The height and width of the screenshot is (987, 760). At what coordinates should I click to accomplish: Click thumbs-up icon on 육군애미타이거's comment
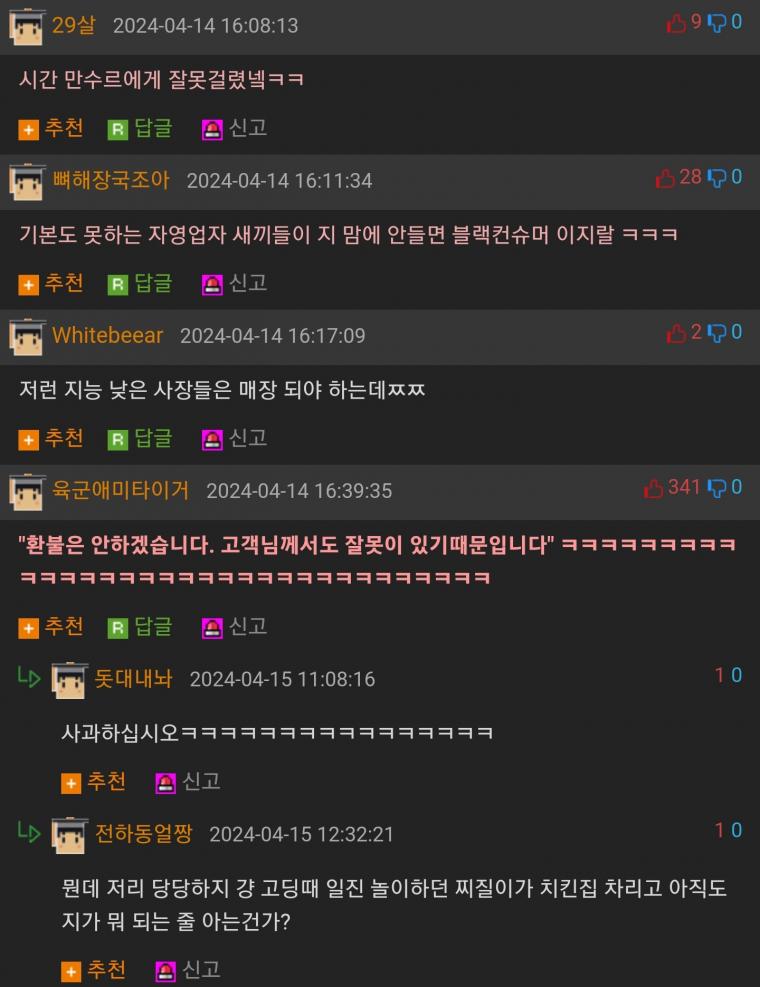[x=654, y=488]
